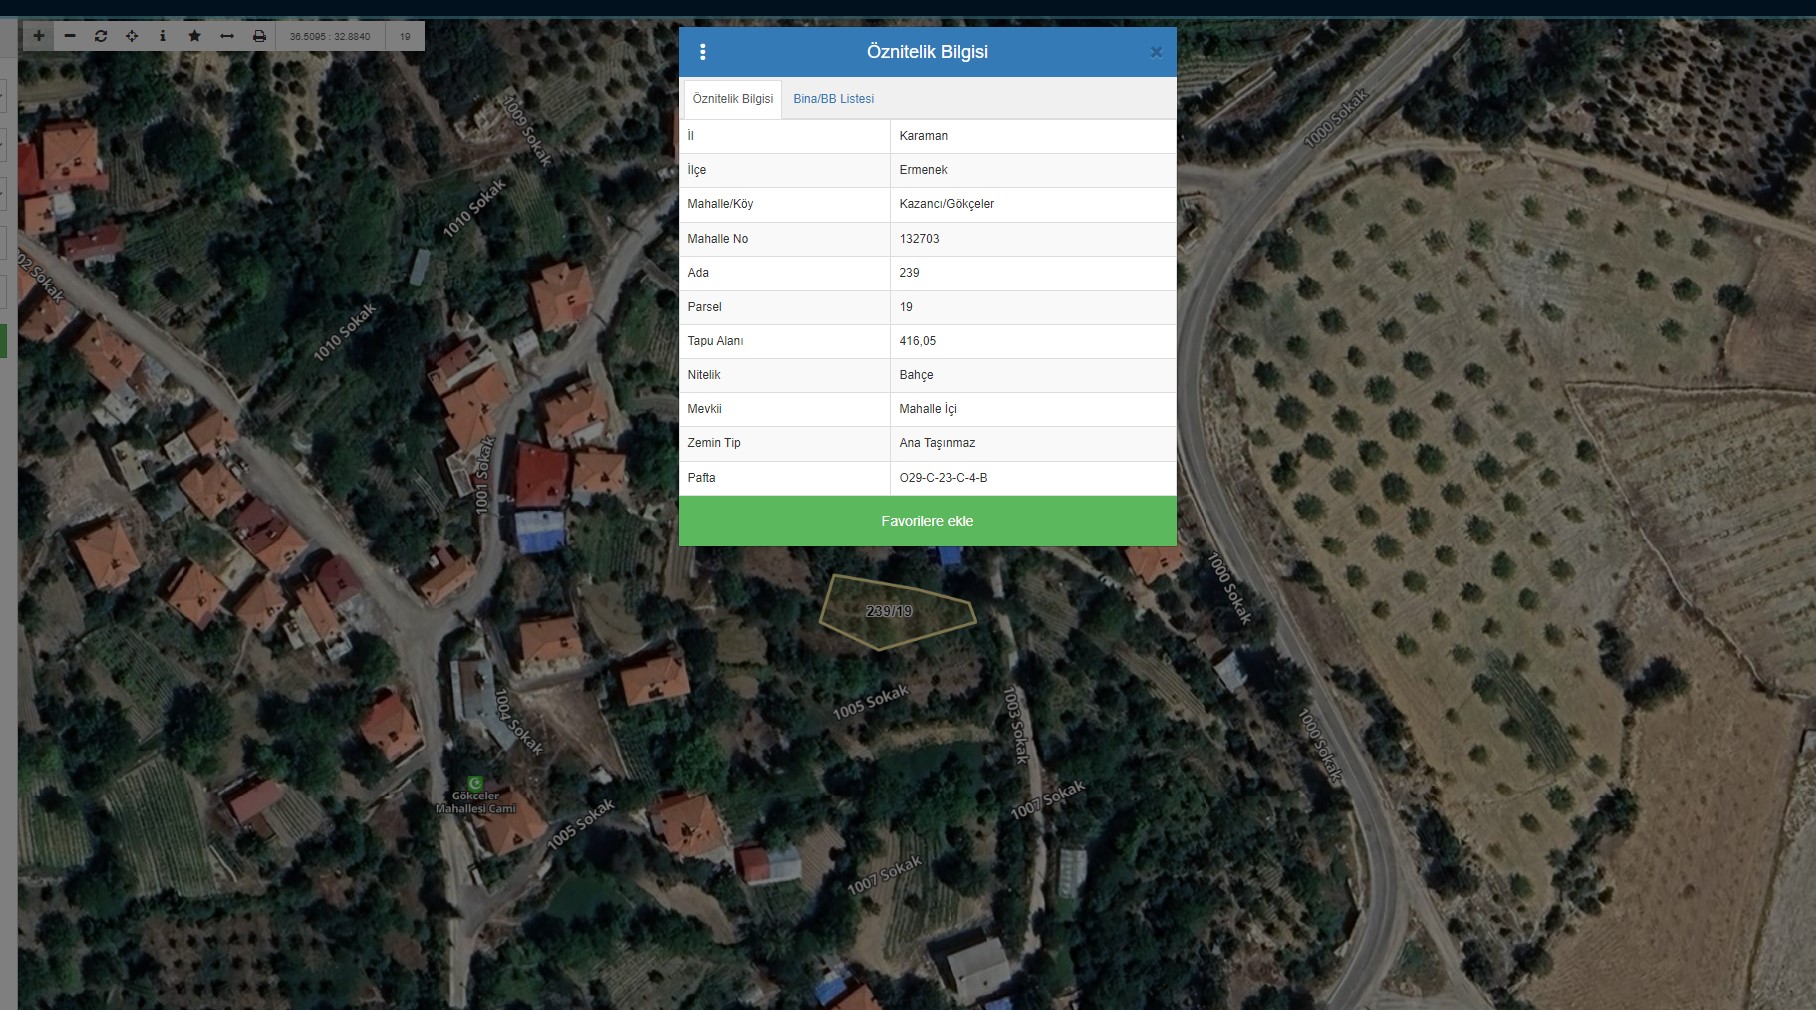The image size is (1816, 1010).
Task: Click the coordinate readout 36.5095 : 32.8840
Action: pyautogui.click(x=330, y=36)
